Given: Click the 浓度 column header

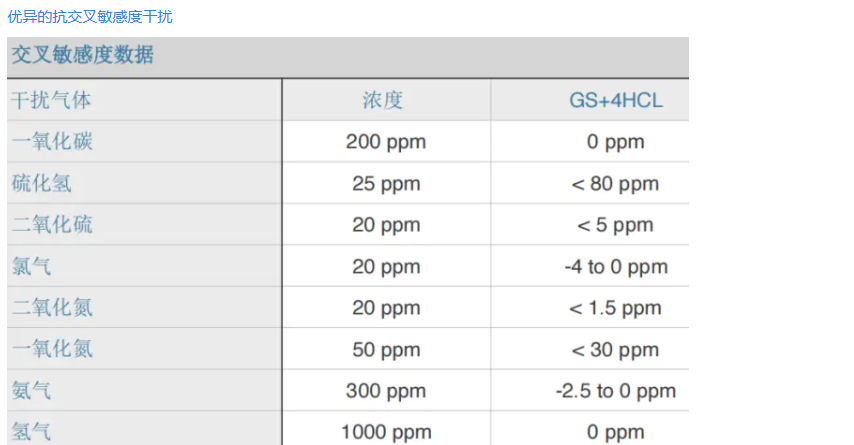Looking at the screenshot, I should pyautogui.click(x=383, y=100).
